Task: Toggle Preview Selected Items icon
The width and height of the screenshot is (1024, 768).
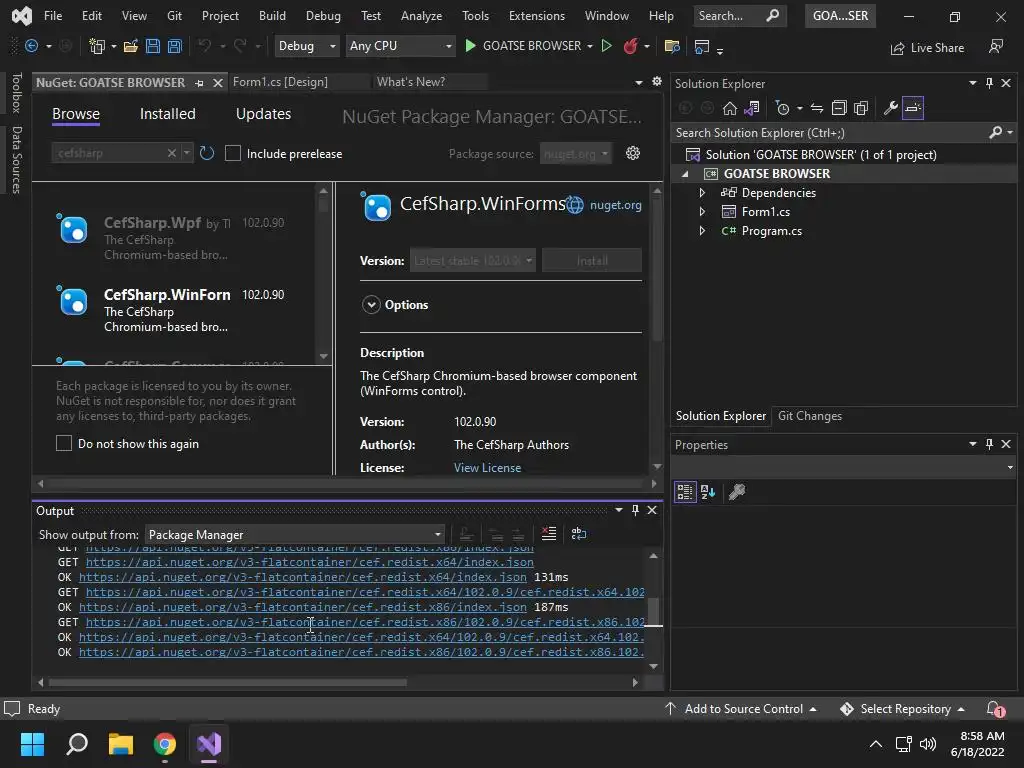Action: 913,108
